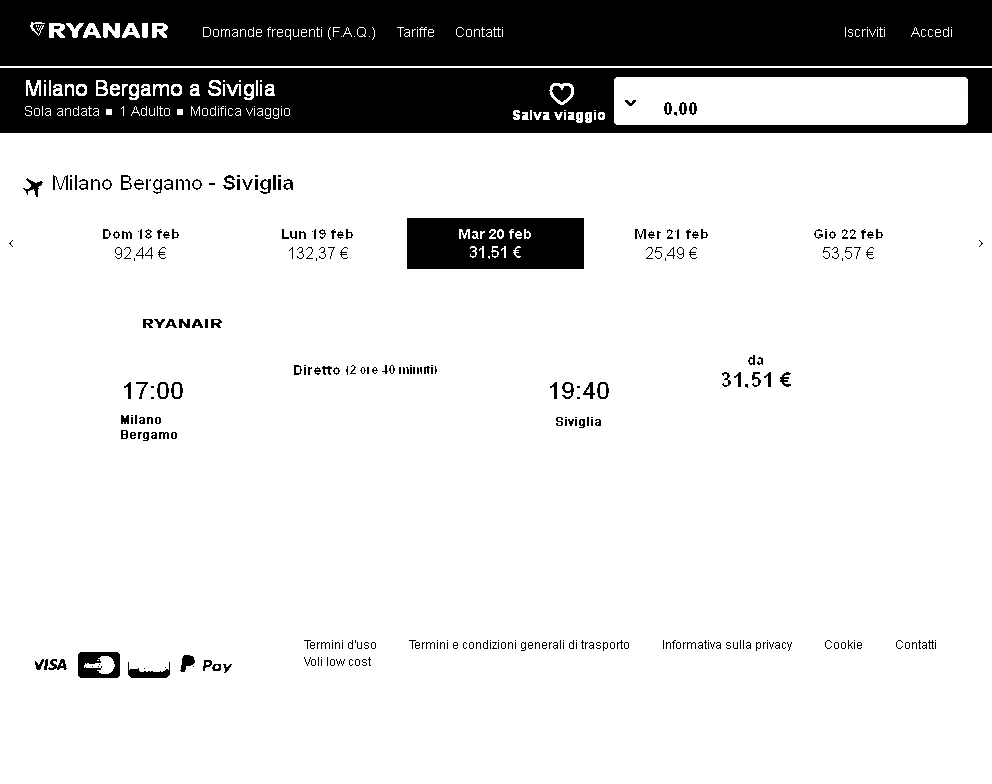This screenshot has height=784, width=992.
Task: Select the Mer 21 feb date tab
Action: click(671, 244)
